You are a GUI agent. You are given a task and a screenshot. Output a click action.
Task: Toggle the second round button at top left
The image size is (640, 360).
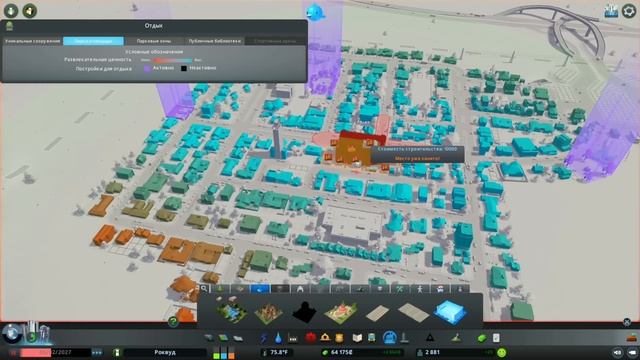(x=29, y=11)
